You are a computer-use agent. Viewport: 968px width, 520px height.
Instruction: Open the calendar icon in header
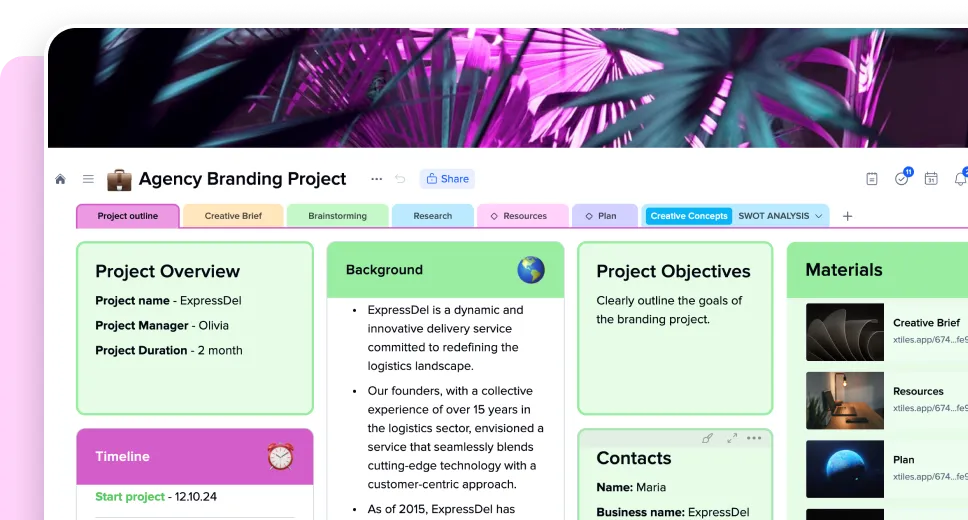tap(931, 179)
